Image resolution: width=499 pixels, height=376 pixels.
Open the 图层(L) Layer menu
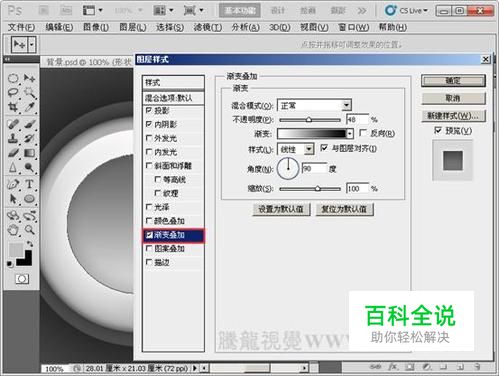133,27
